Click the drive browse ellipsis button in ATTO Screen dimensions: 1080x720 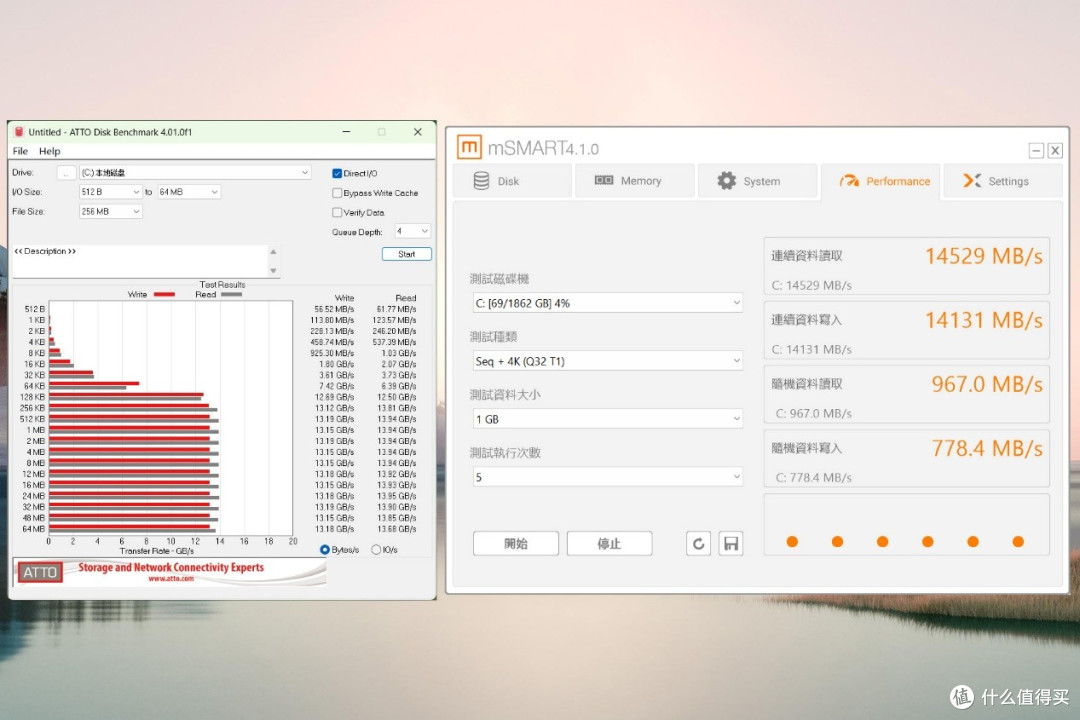[x=66, y=173]
